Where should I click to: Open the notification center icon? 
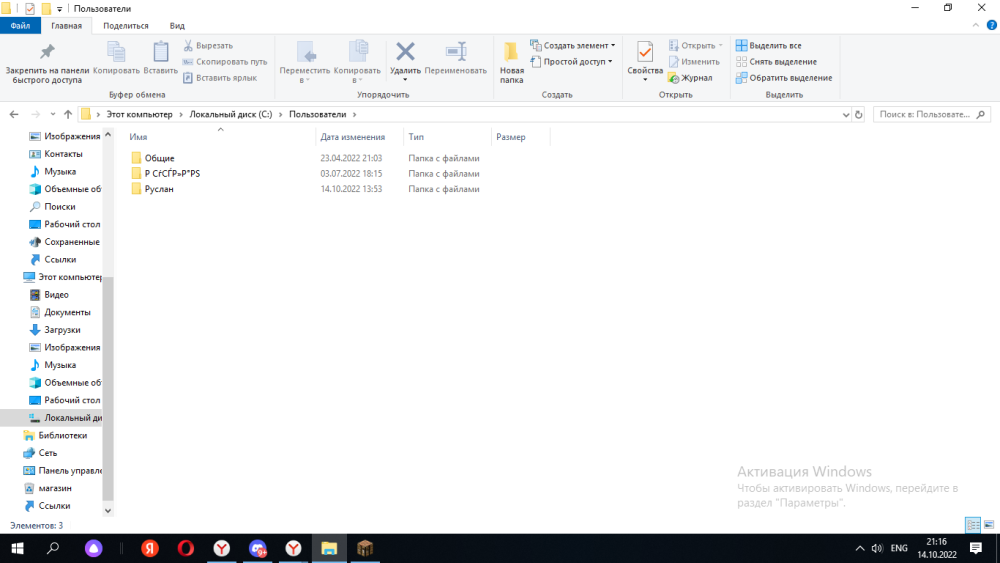976,548
